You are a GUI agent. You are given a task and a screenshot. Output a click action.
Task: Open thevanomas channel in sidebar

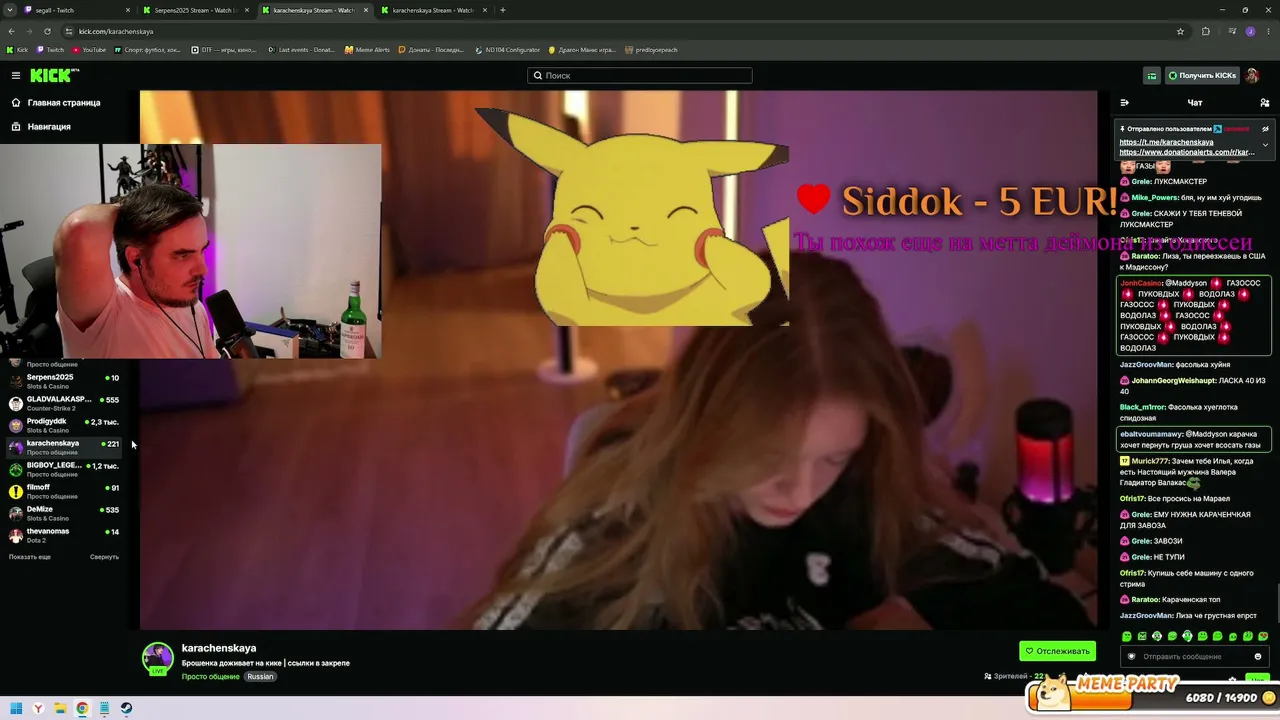[66, 535]
